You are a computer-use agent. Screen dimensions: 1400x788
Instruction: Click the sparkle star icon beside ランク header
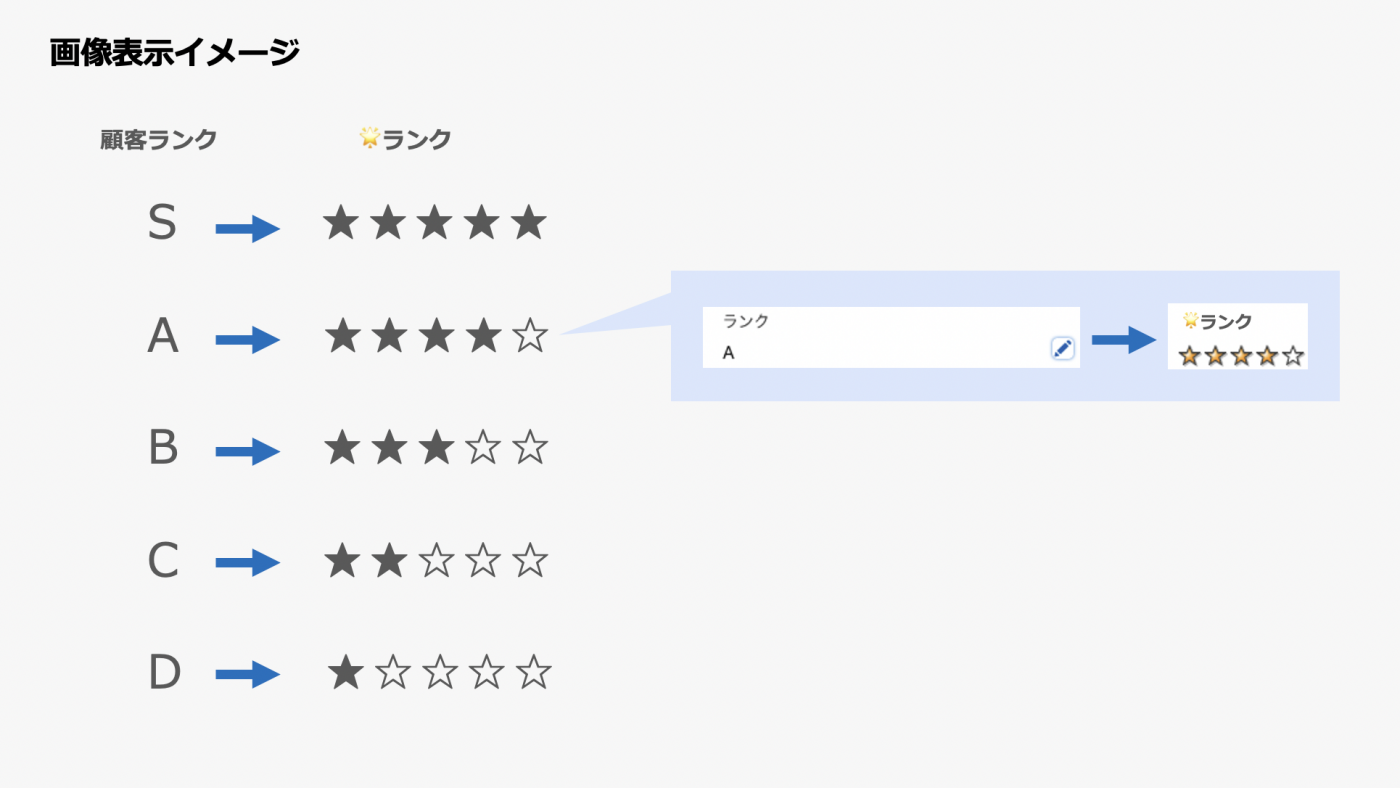pos(370,138)
